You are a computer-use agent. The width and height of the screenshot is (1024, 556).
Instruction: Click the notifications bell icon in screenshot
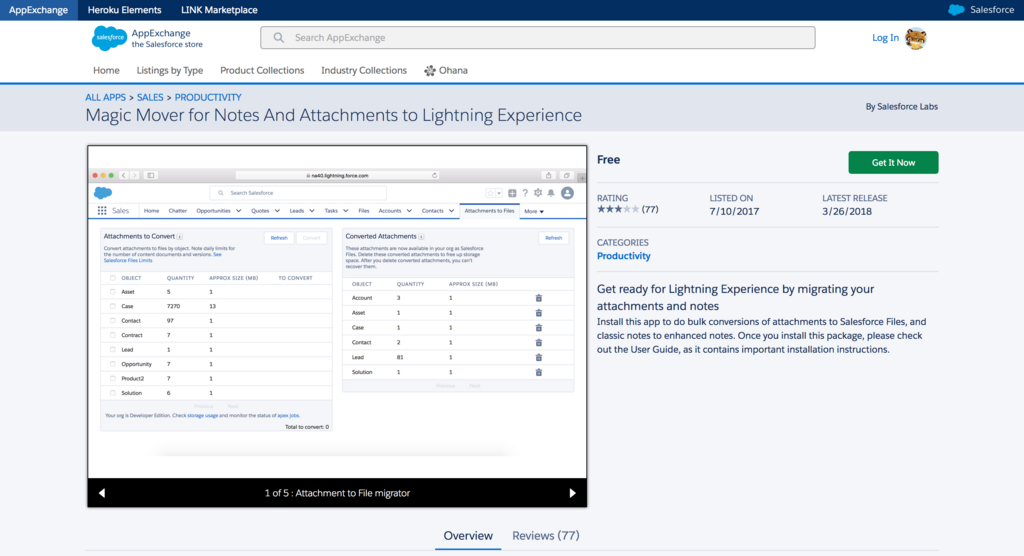[551, 193]
